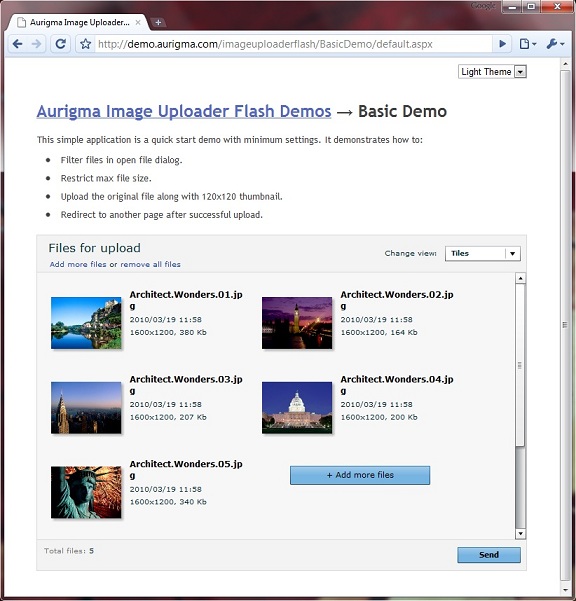Viewport: 576px width, 601px height.
Task: Click the browser forward arrow
Action: 36,44
